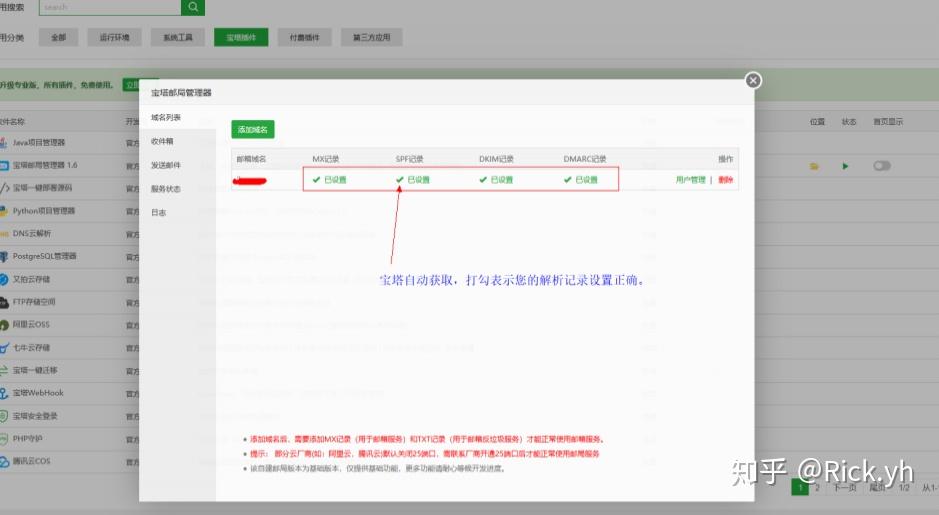Image resolution: width=939 pixels, height=515 pixels.
Task: Click the 邮箱域名 column header
Action: coord(251,159)
